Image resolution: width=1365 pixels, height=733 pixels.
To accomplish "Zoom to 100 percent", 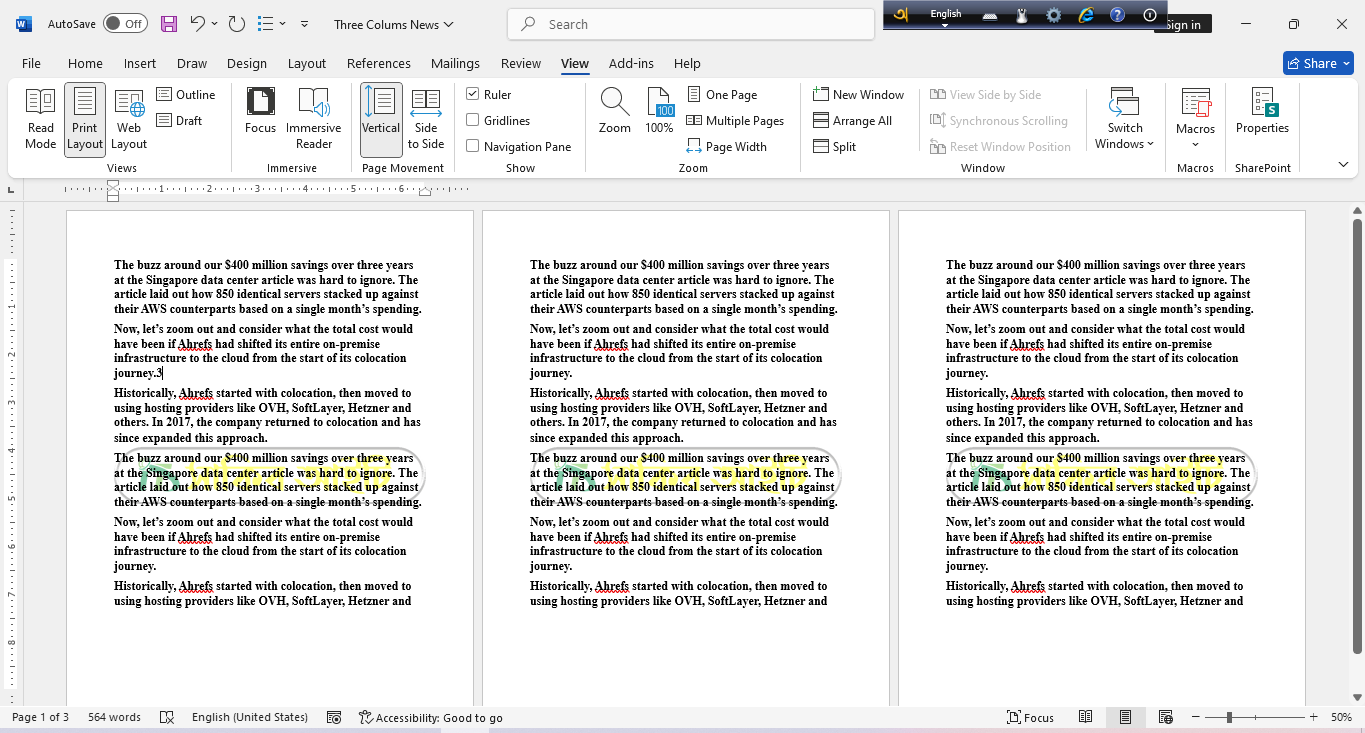I will tap(660, 110).
